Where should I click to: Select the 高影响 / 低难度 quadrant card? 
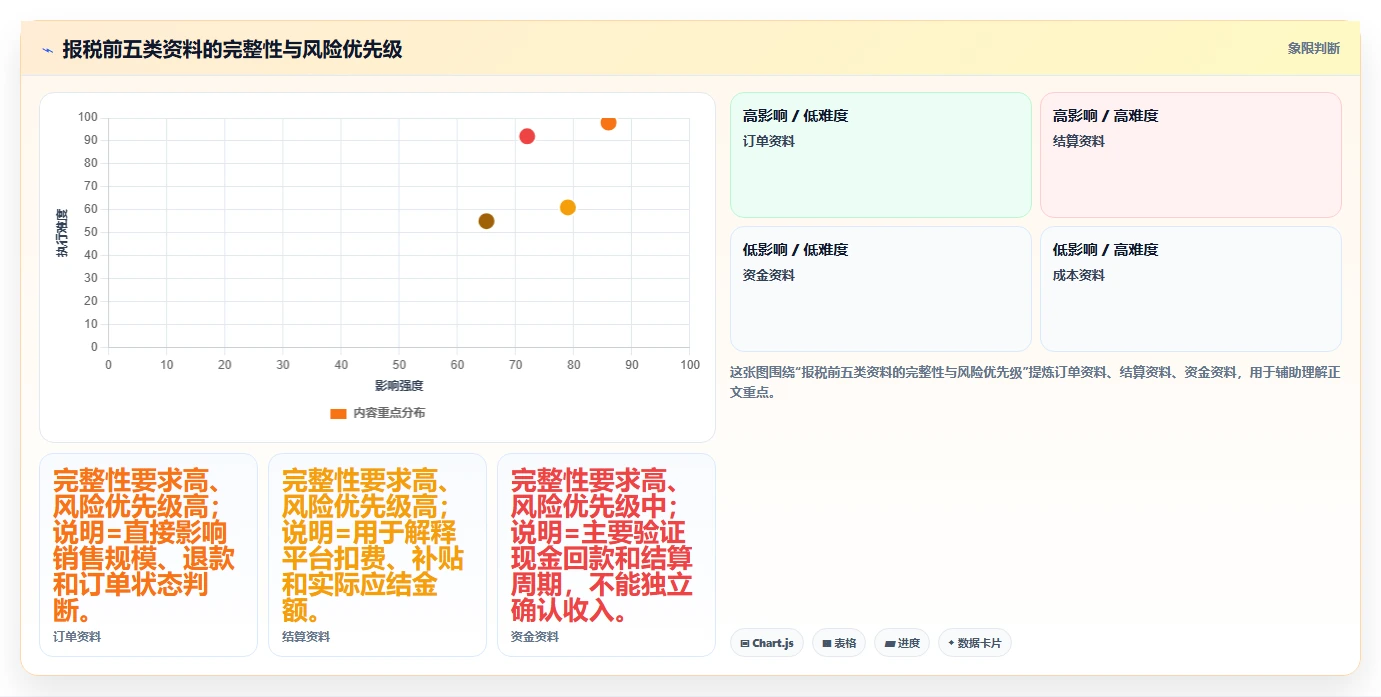[x=880, y=155]
